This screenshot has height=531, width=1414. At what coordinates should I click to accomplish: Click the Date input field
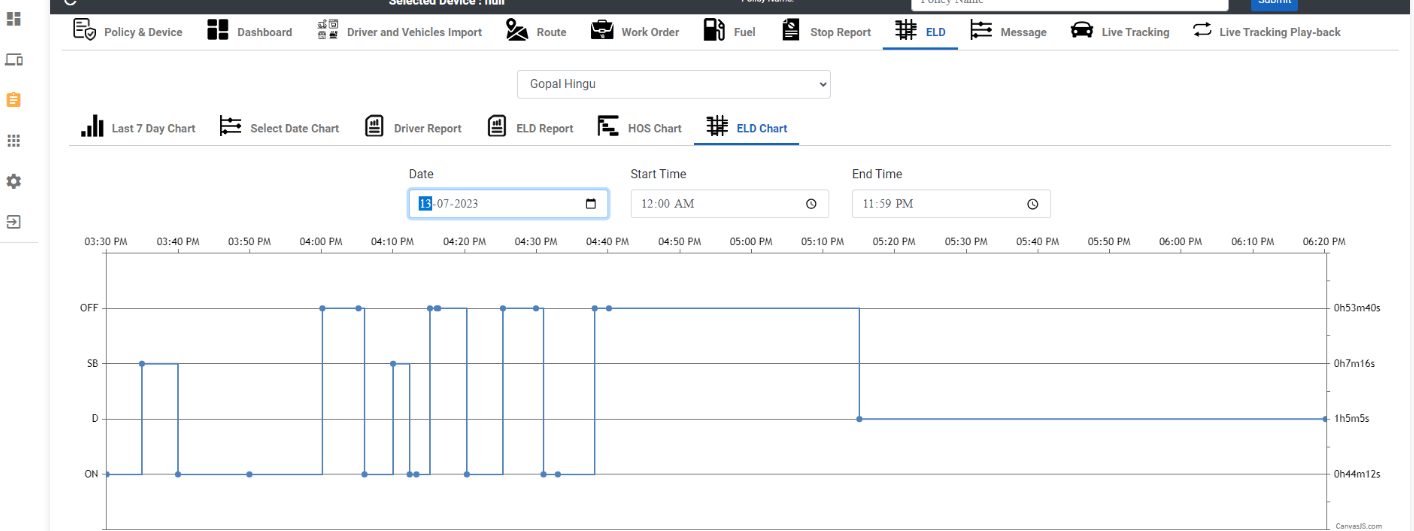pyautogui.click(x=508, y=204)
